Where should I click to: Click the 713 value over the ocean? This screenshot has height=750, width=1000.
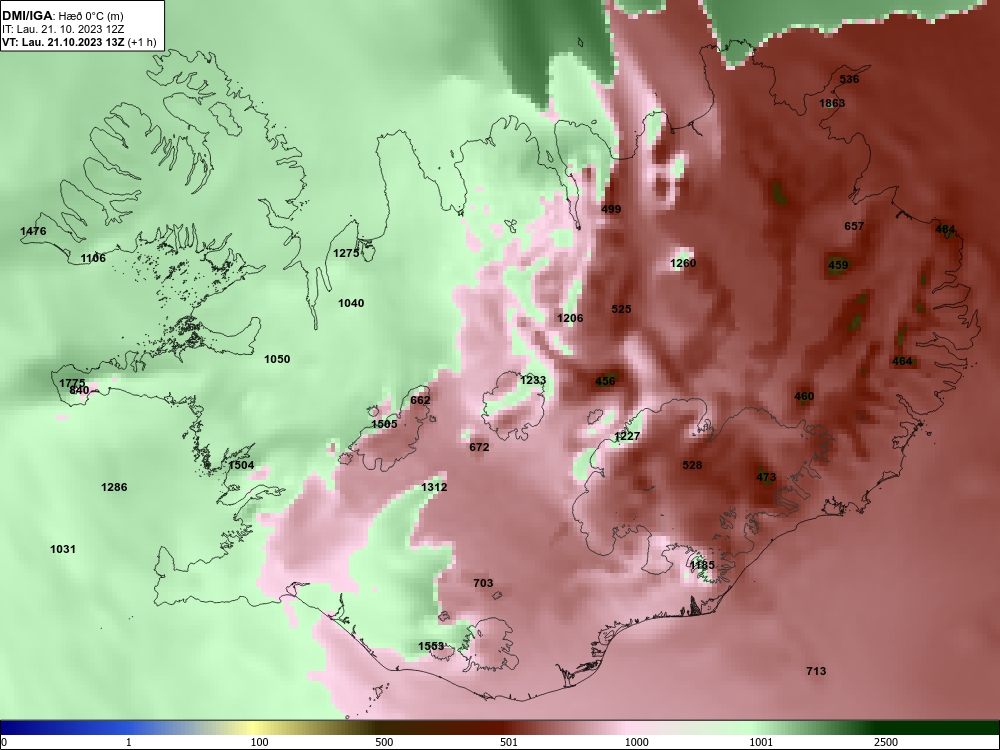click(x=816, y=671)
